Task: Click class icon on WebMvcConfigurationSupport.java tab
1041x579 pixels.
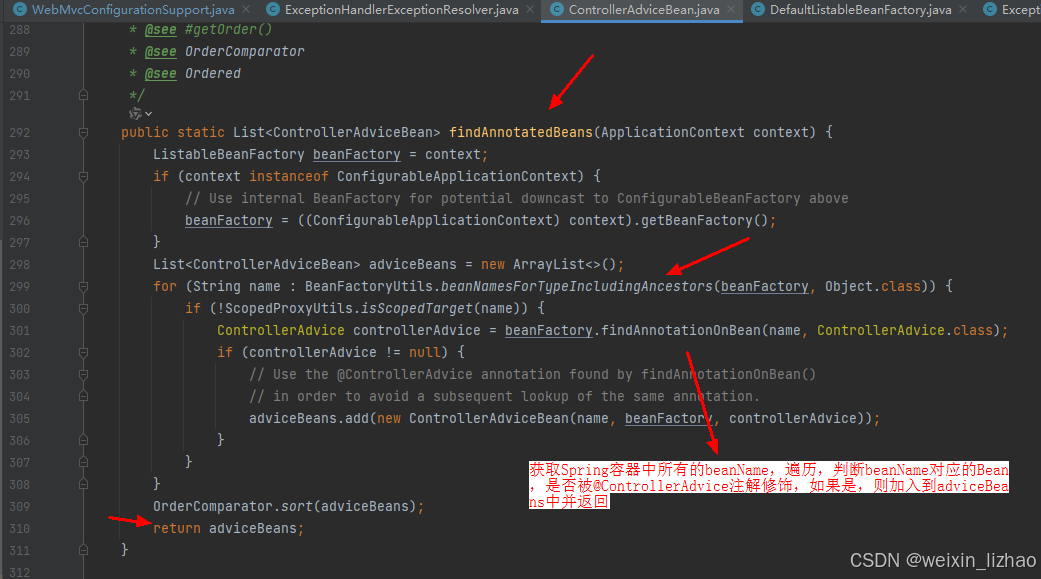Action: pyautogui.click(x=20, y=9)
